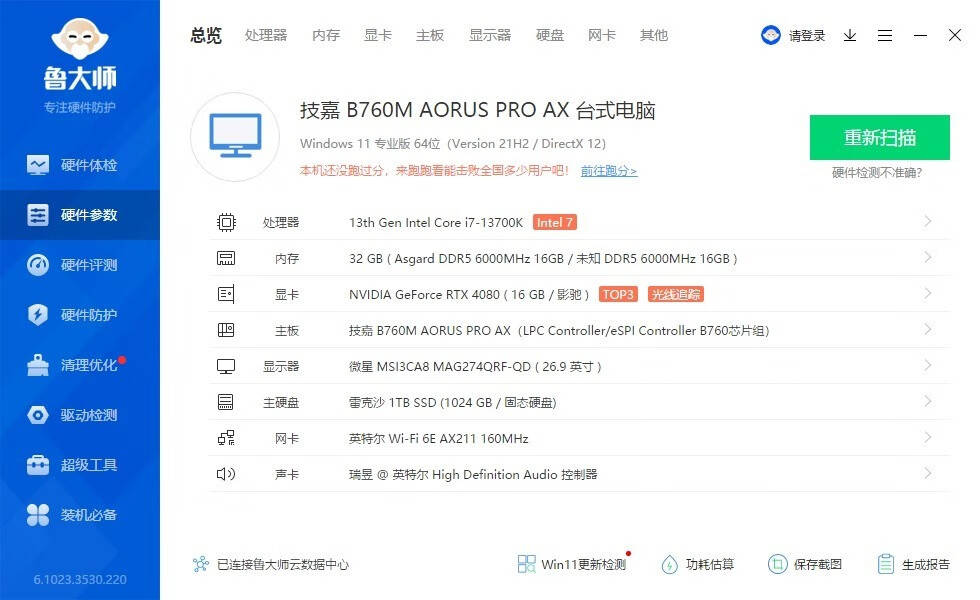Image resolution: width=980 pixels, height=600 pixels.
Task: Go to 硬件评测 in the sidebar
Action: click(x=80, y=265)
